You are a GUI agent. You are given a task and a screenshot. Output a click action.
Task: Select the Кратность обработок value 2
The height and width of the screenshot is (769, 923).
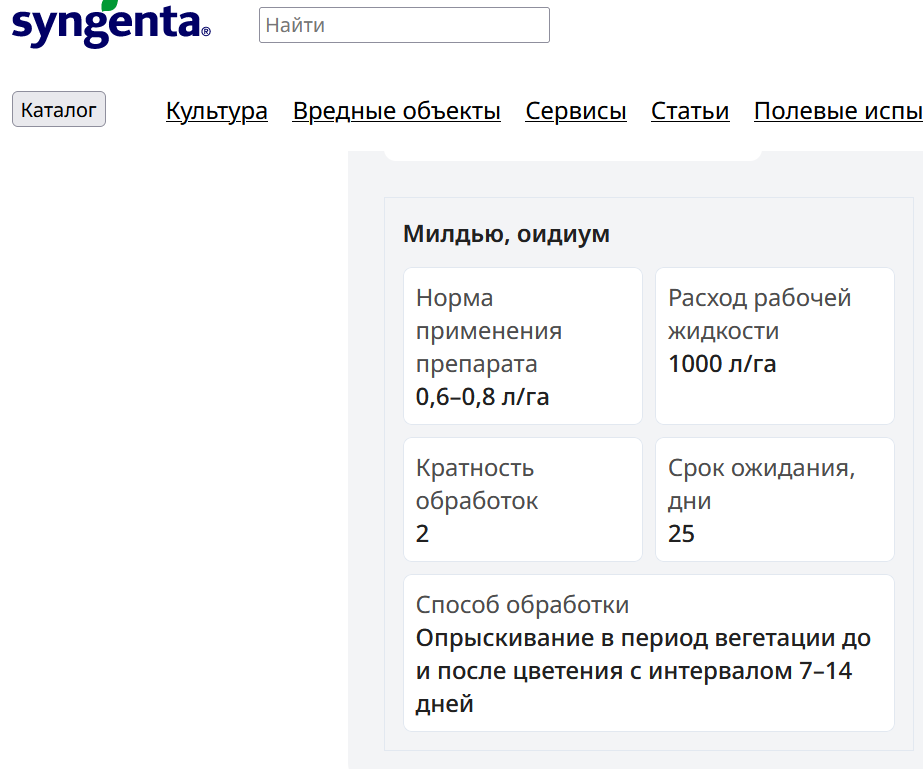(422, 533)
